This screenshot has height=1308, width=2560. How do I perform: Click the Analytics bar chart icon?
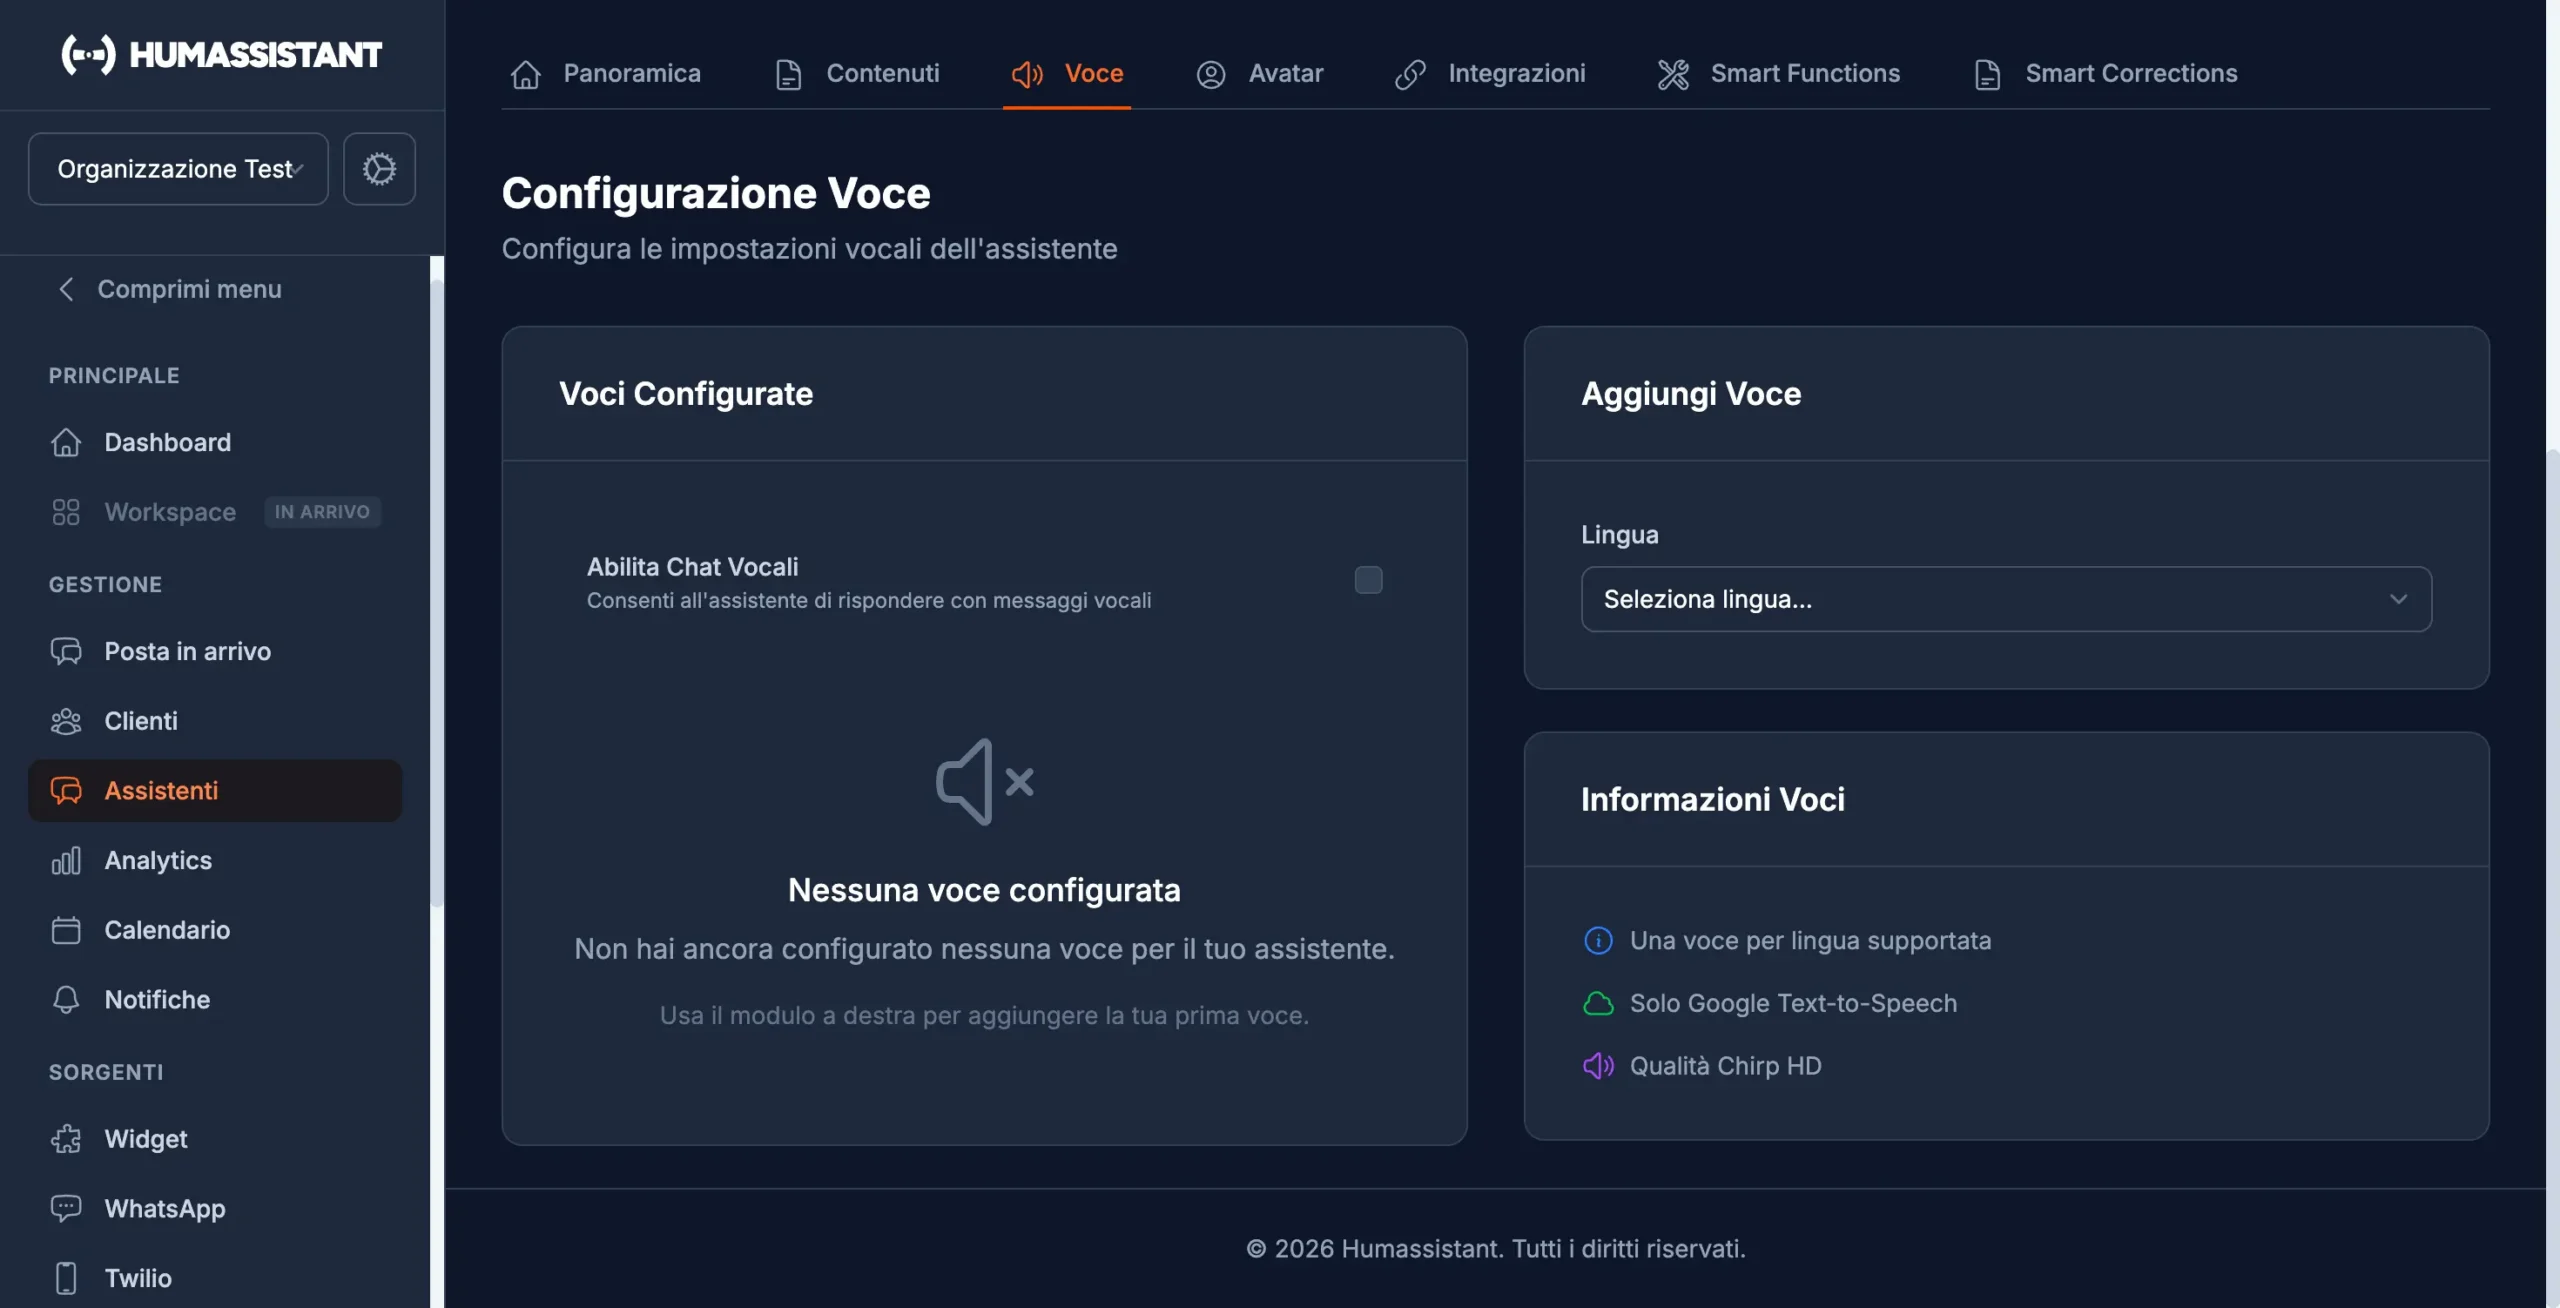66,860
